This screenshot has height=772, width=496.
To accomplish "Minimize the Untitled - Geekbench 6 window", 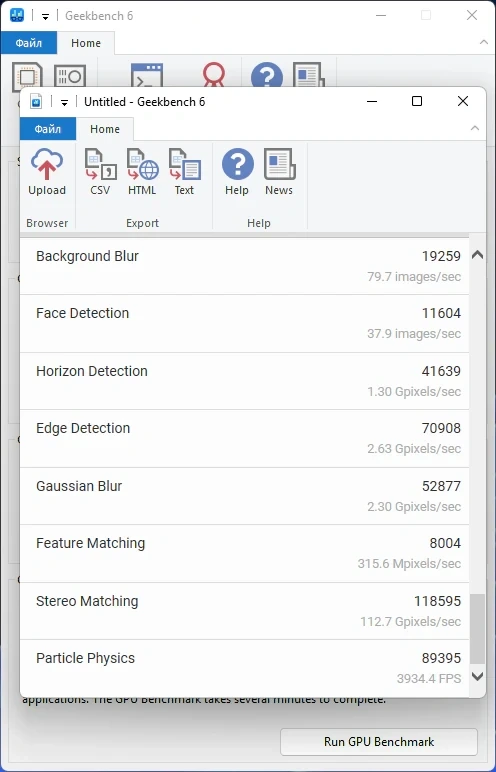I will tap(372, 101).
